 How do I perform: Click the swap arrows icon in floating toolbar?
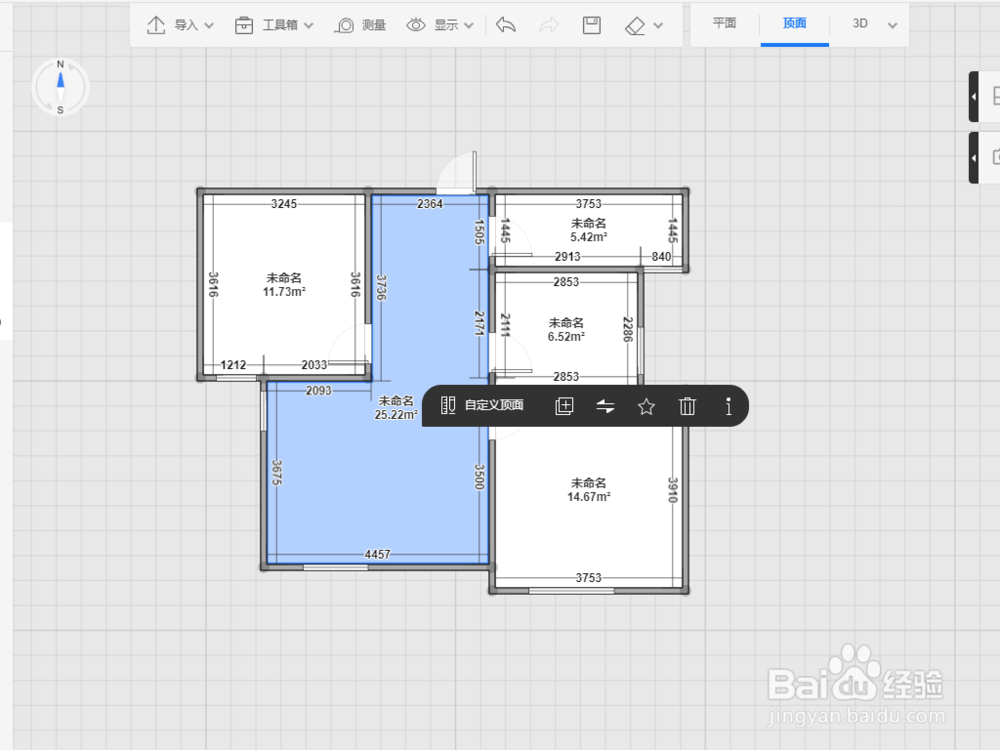tap(605, 406)
